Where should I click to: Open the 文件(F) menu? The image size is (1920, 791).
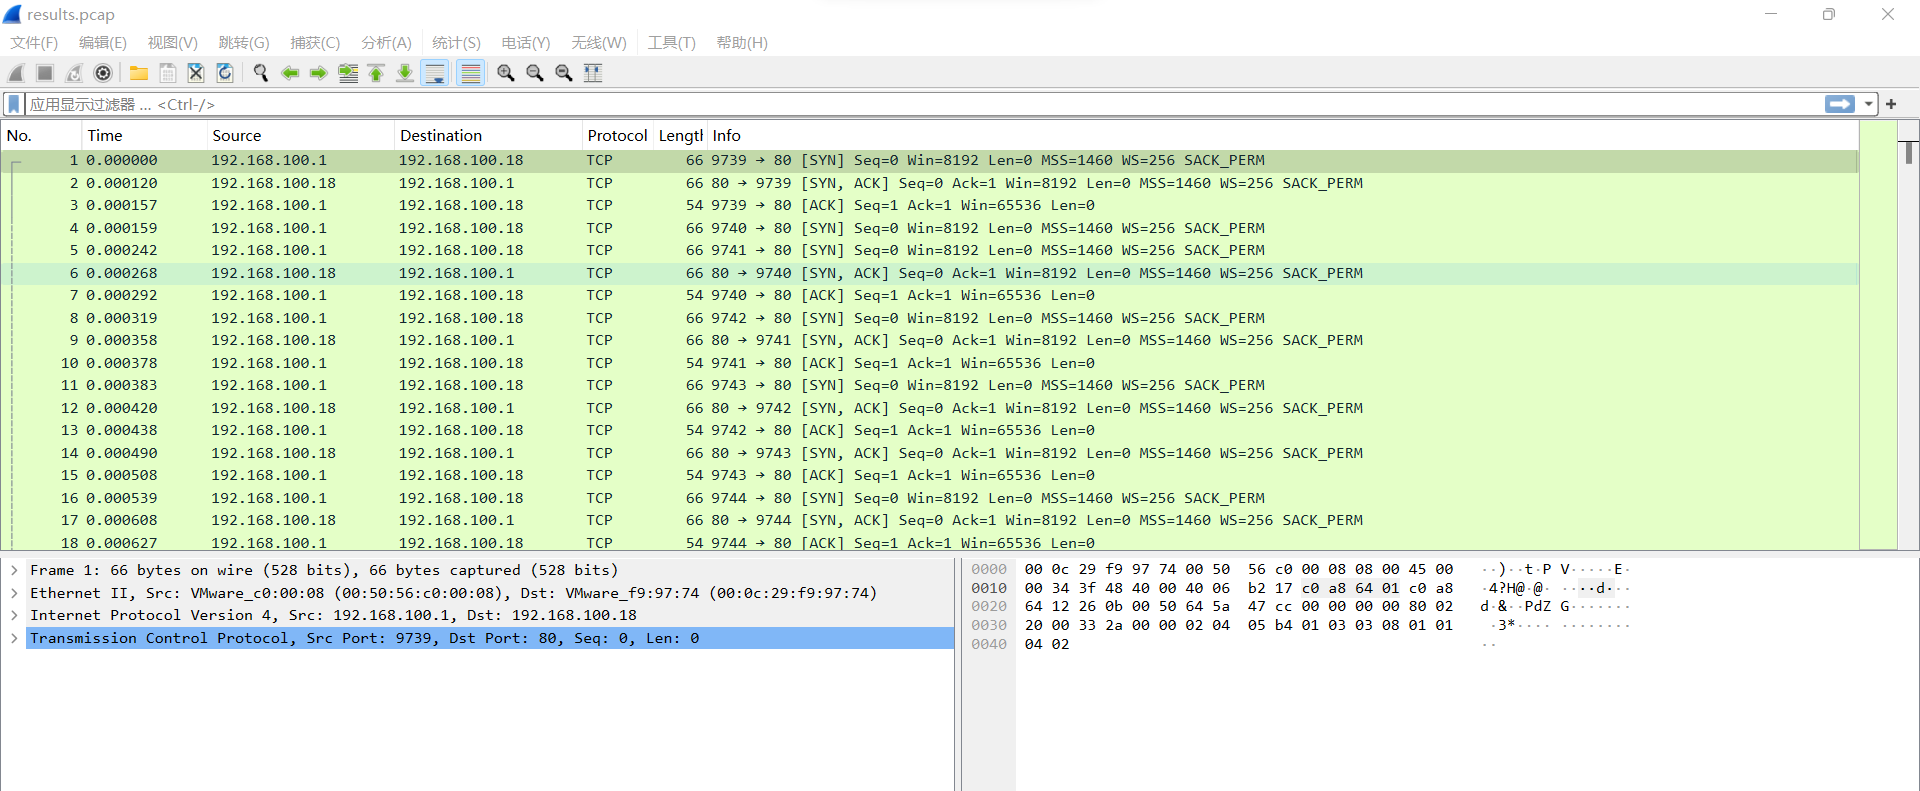34,43
